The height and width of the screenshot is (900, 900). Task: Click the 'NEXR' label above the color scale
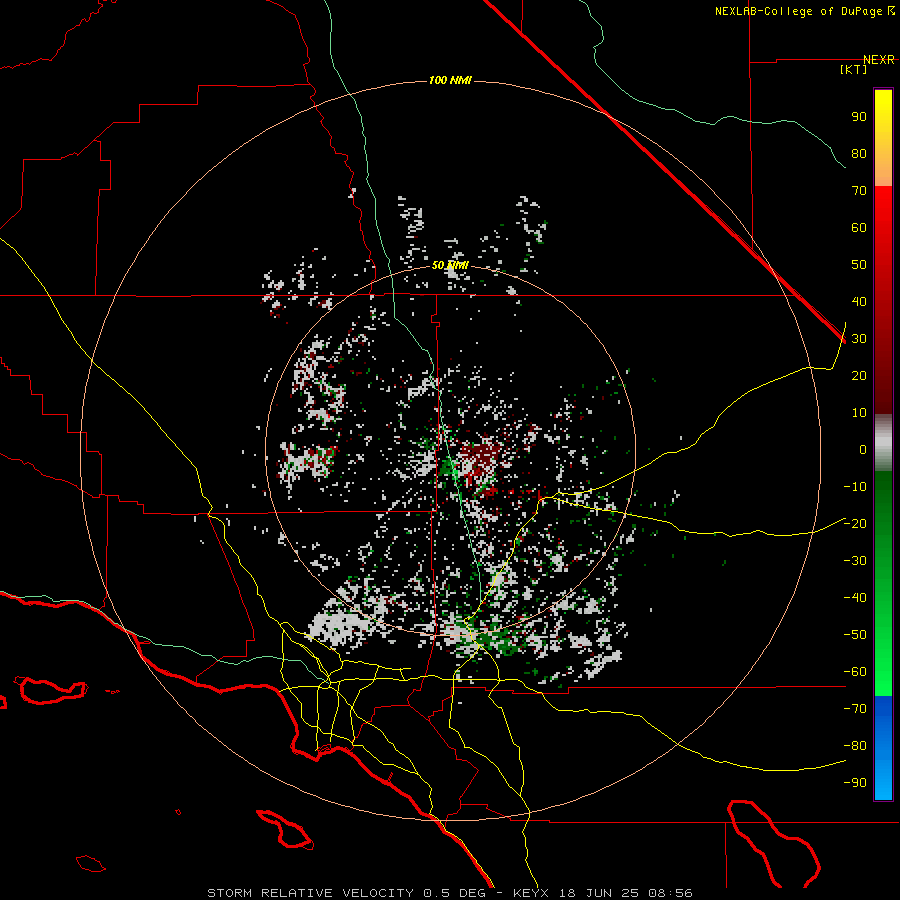click(x=879, y=60)
